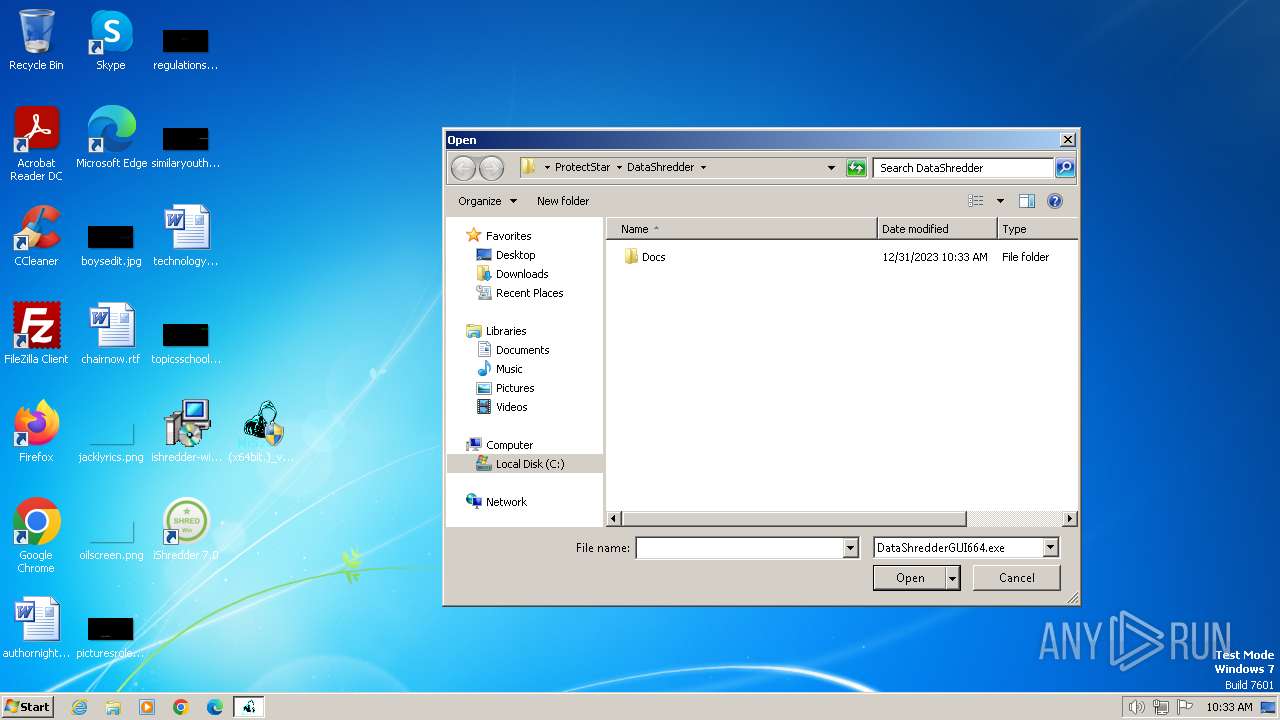This screenshot has width=1280, height=720.
Task: Close the Open dialog
Action: (x=1067, y=140)
